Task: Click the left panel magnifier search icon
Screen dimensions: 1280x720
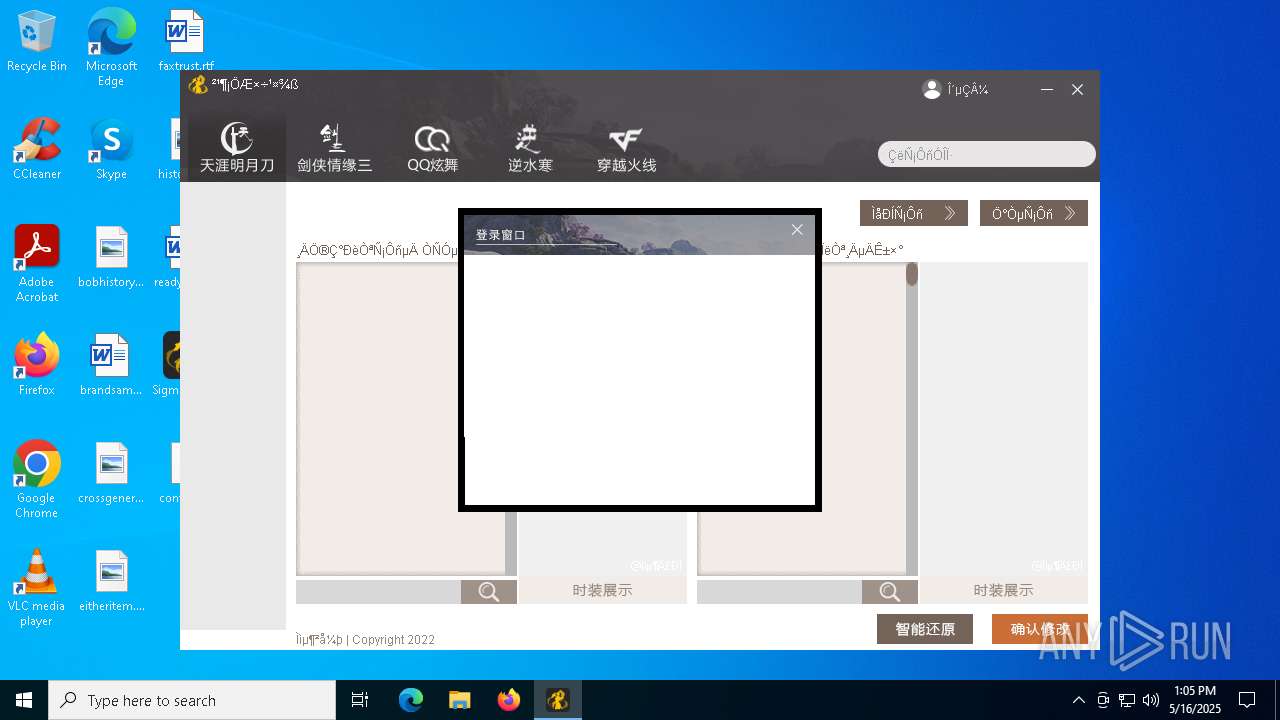Action: (489, 592)
